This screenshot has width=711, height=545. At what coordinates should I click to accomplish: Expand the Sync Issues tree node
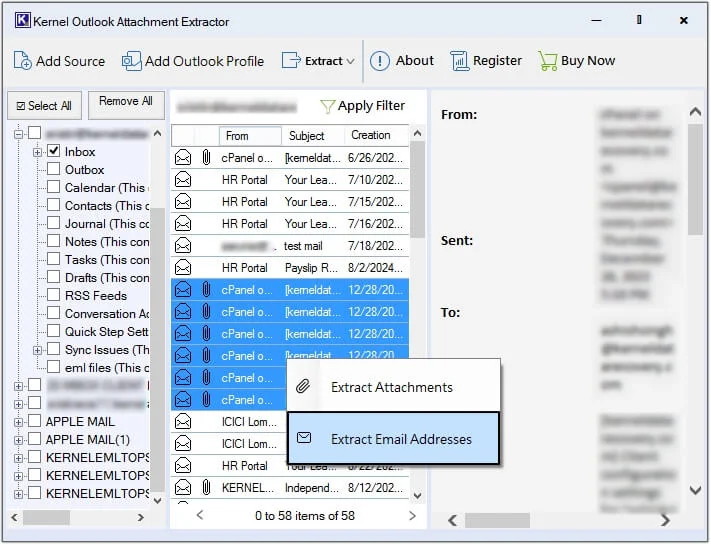(37, 350)
